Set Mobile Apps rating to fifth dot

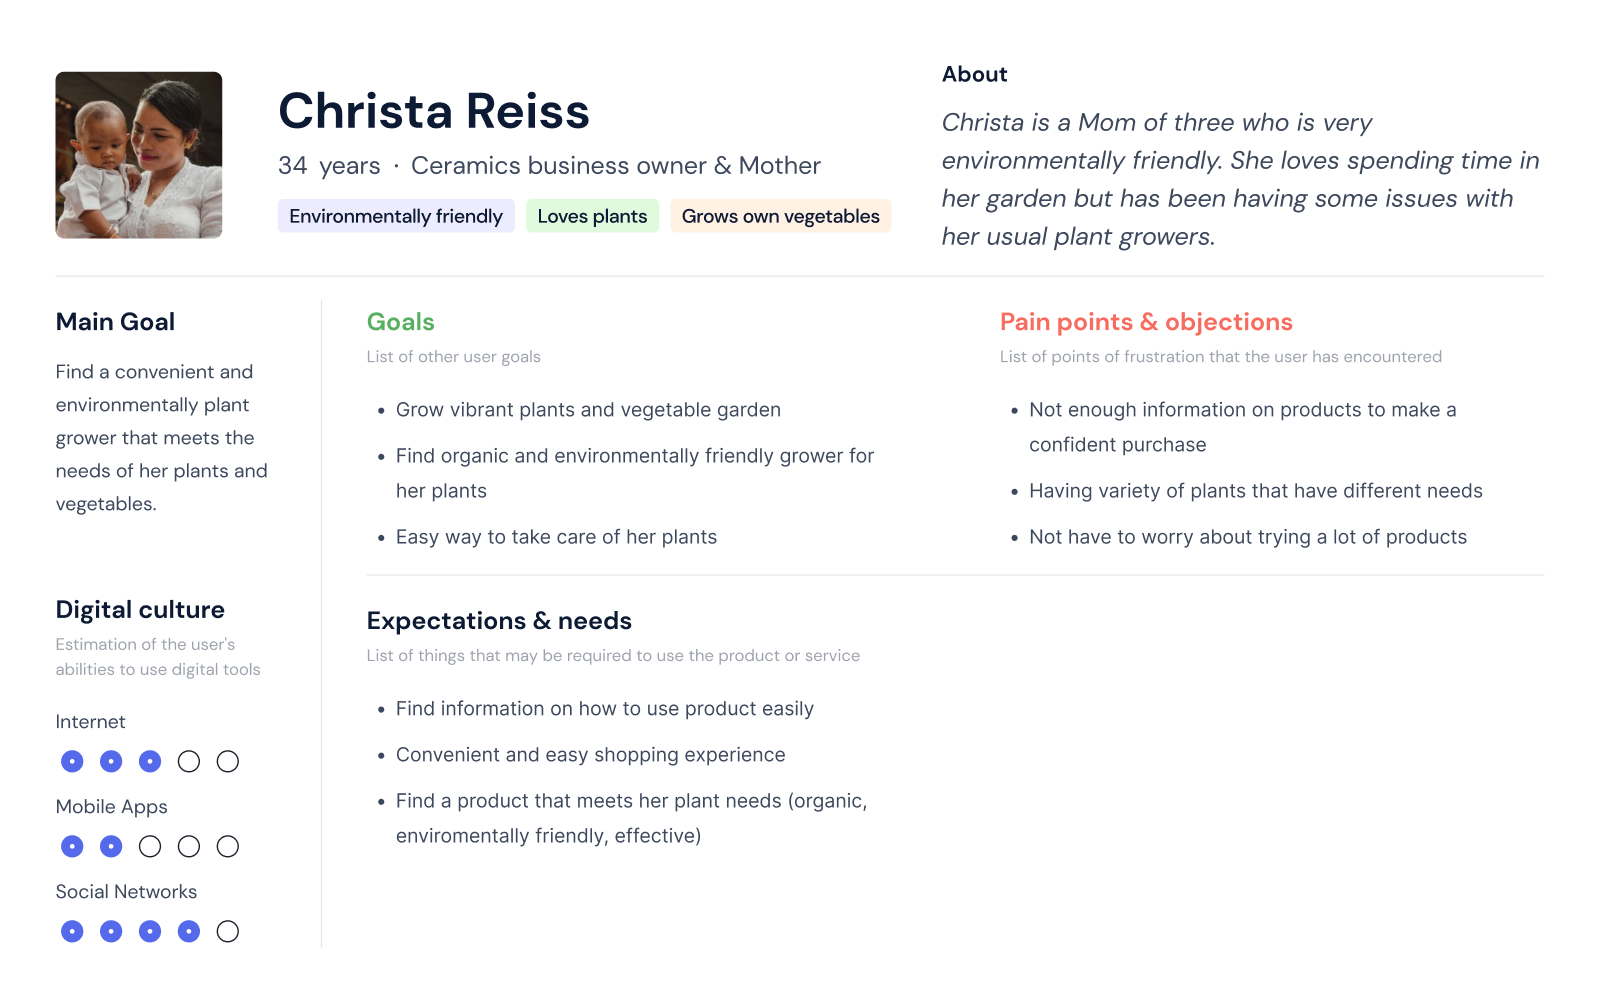228,847
